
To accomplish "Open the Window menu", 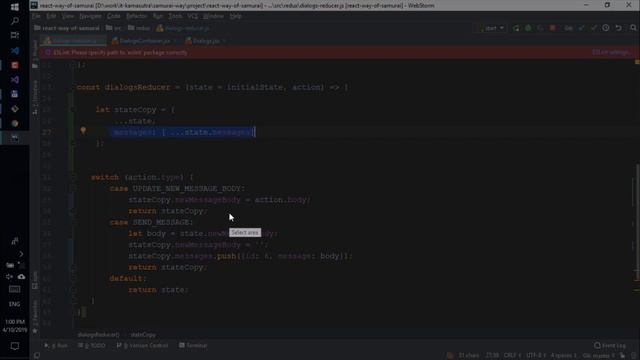I will click(213, 16).
